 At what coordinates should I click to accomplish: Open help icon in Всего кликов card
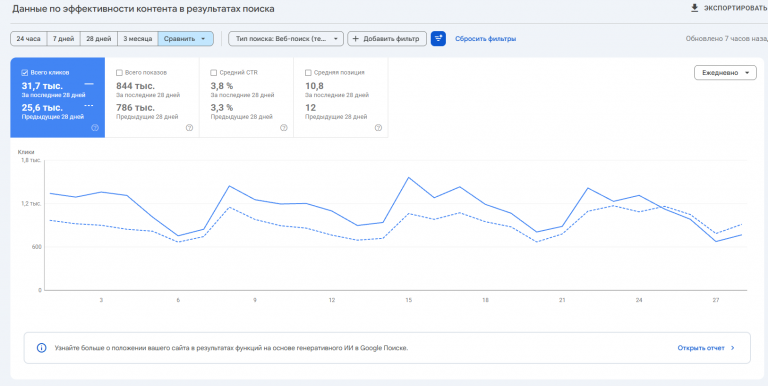pos(95,128)
